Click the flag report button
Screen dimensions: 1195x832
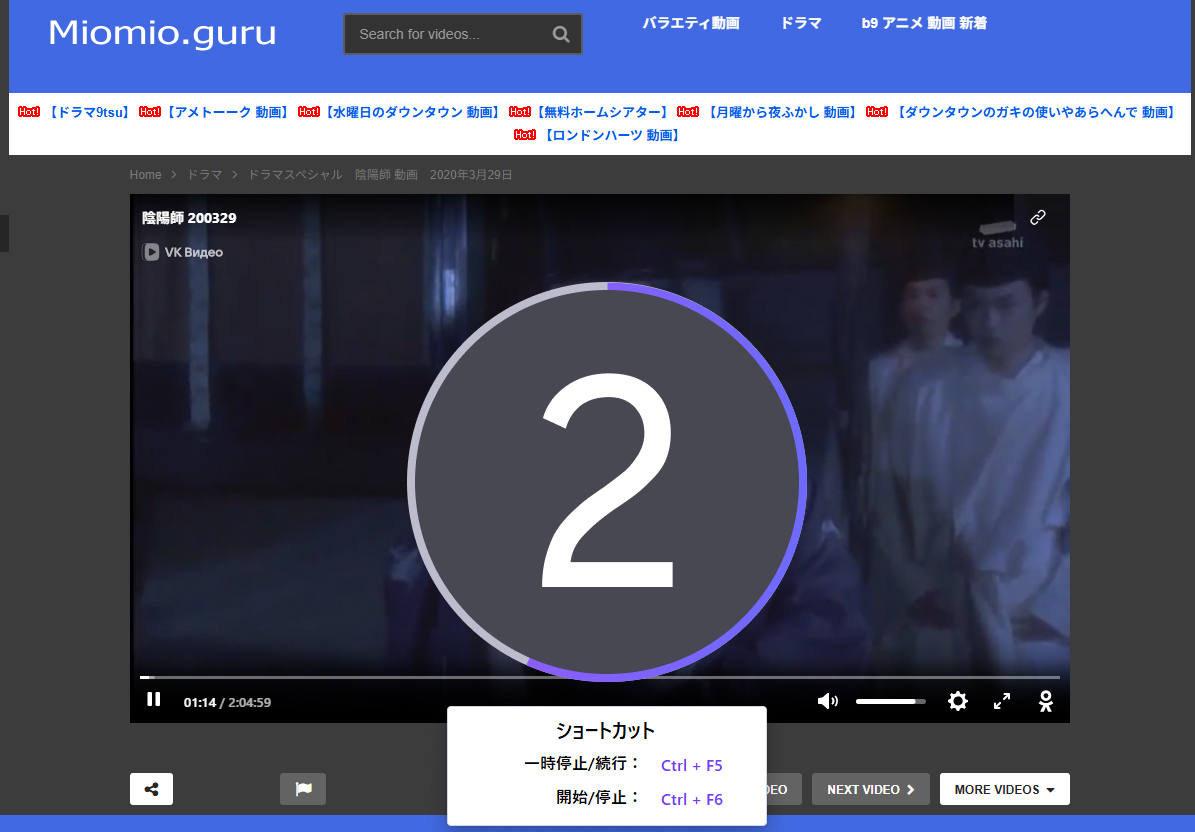(302, 789)
